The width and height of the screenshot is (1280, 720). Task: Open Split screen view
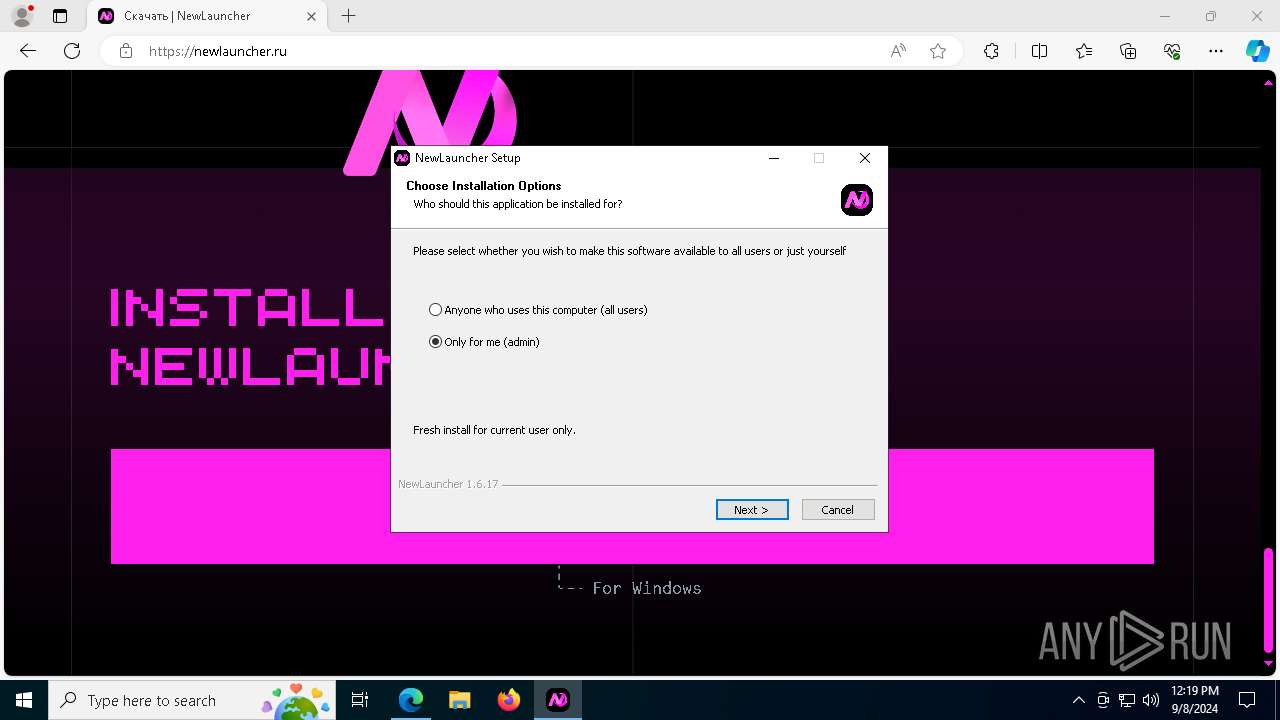(1039, 51)
